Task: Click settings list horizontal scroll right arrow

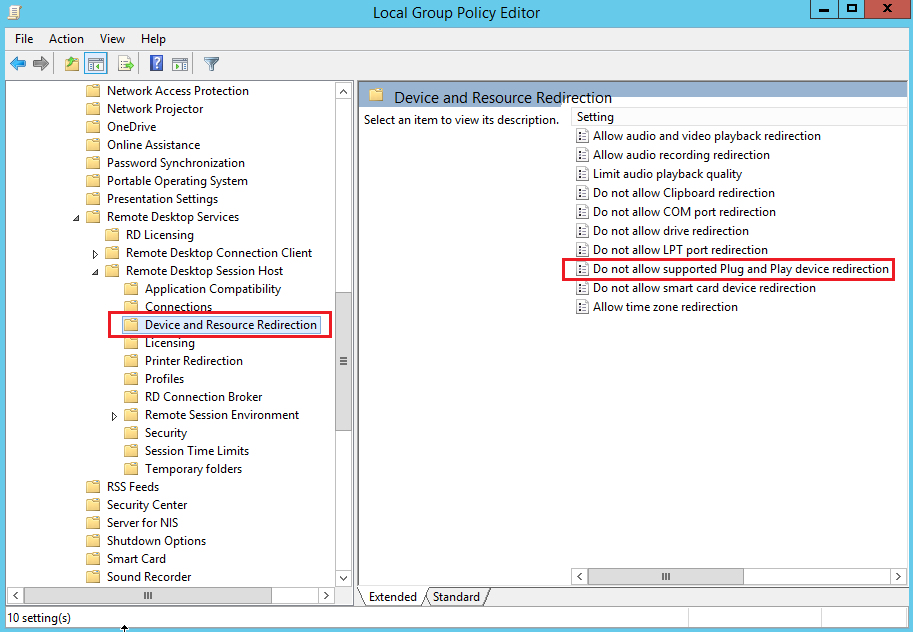Action: pyautogui.click(x=898, y=577)
